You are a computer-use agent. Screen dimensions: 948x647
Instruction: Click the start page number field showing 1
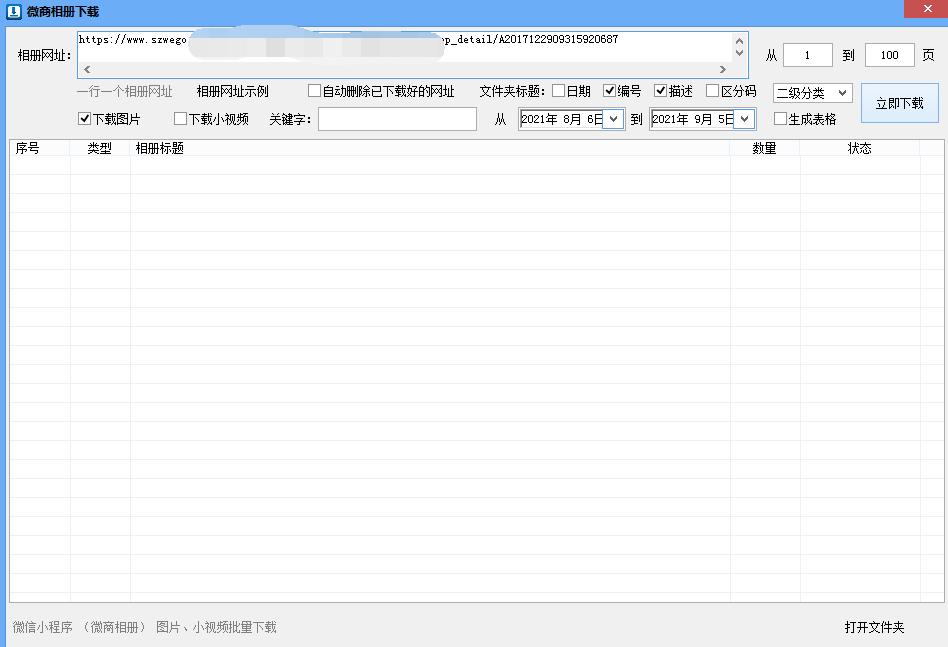tap(806, 55)
